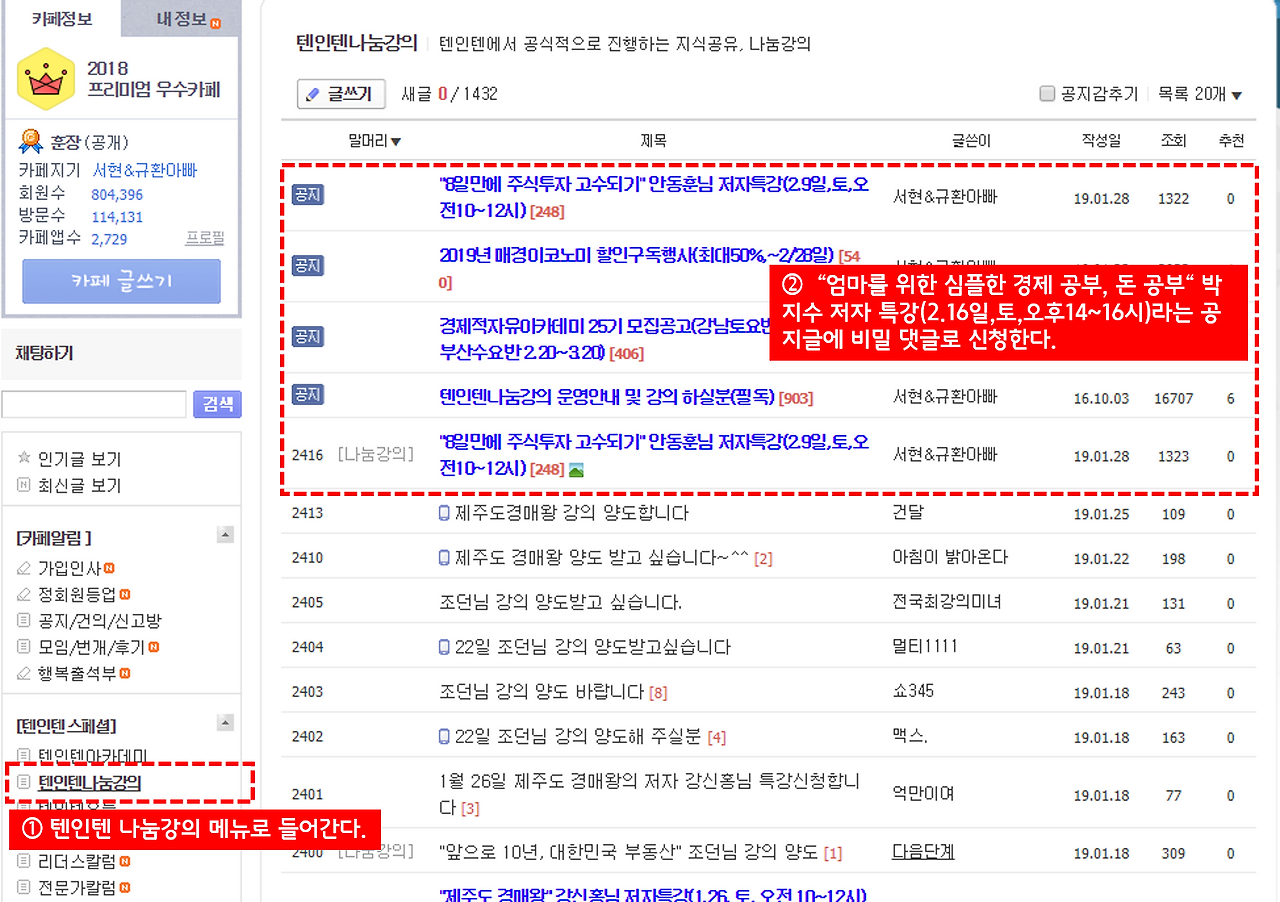Click the mobile icon on post 2413

pos(445,513)
